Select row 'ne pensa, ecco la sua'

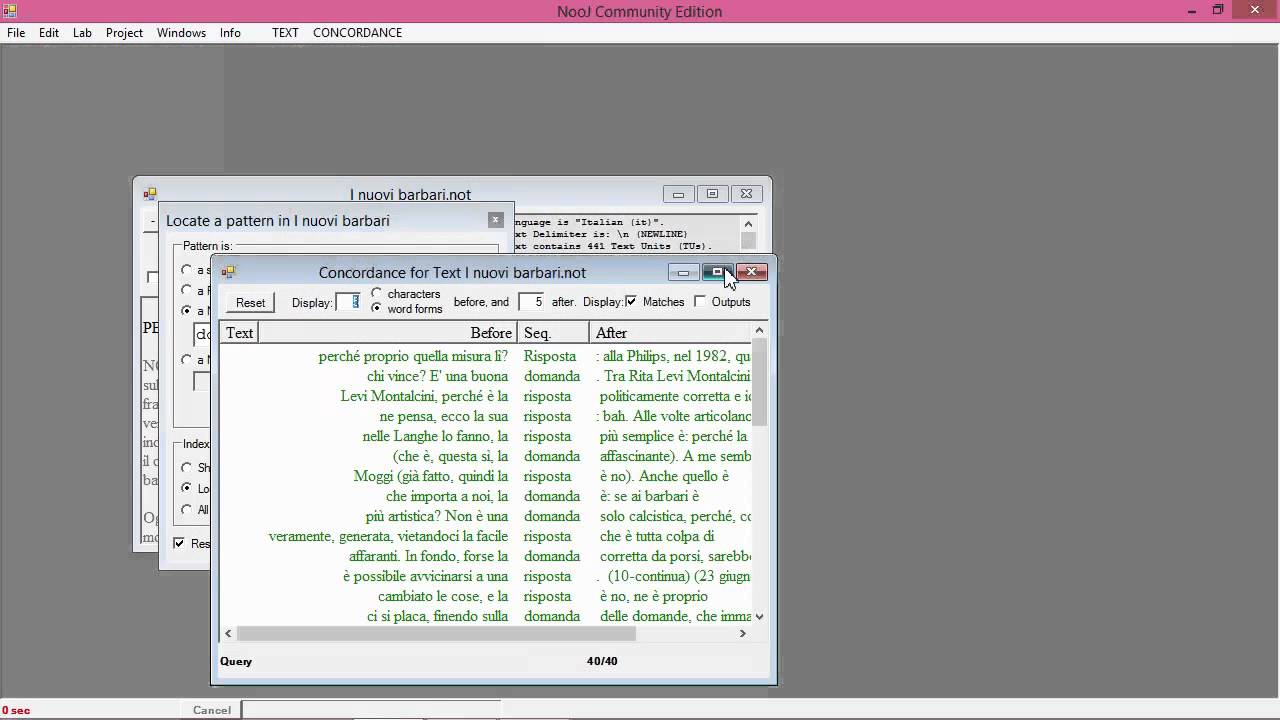(485, 416)
